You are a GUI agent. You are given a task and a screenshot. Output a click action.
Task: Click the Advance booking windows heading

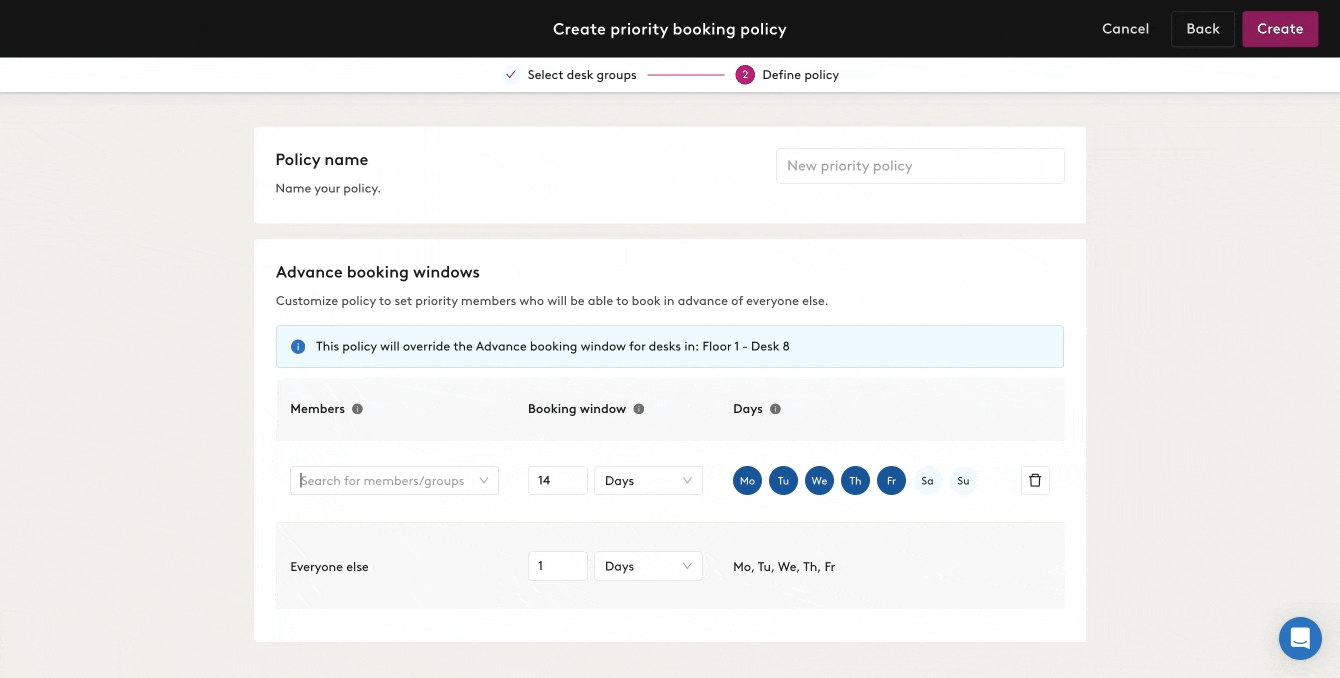click(378, 272)
